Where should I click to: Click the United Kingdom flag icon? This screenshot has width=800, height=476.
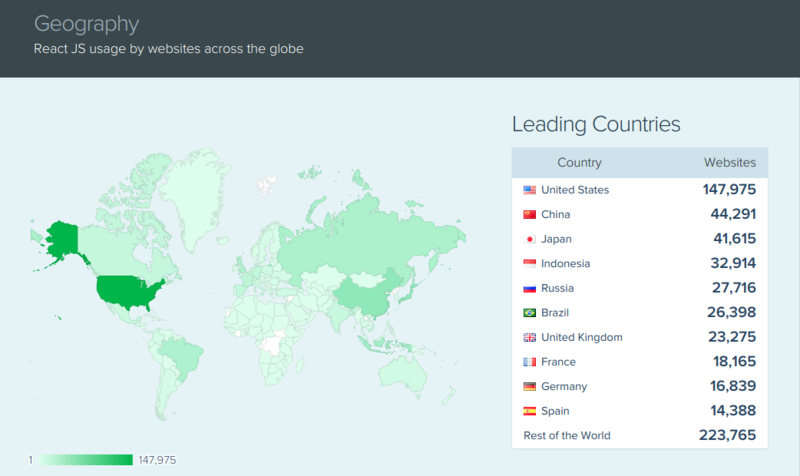coord(530,337)
